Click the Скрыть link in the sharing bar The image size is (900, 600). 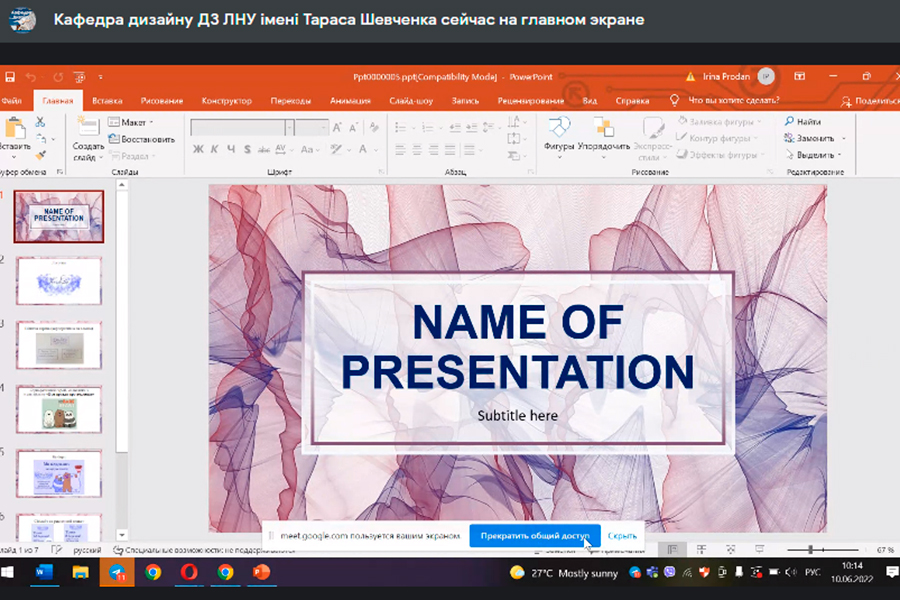(x=622, y=536)
